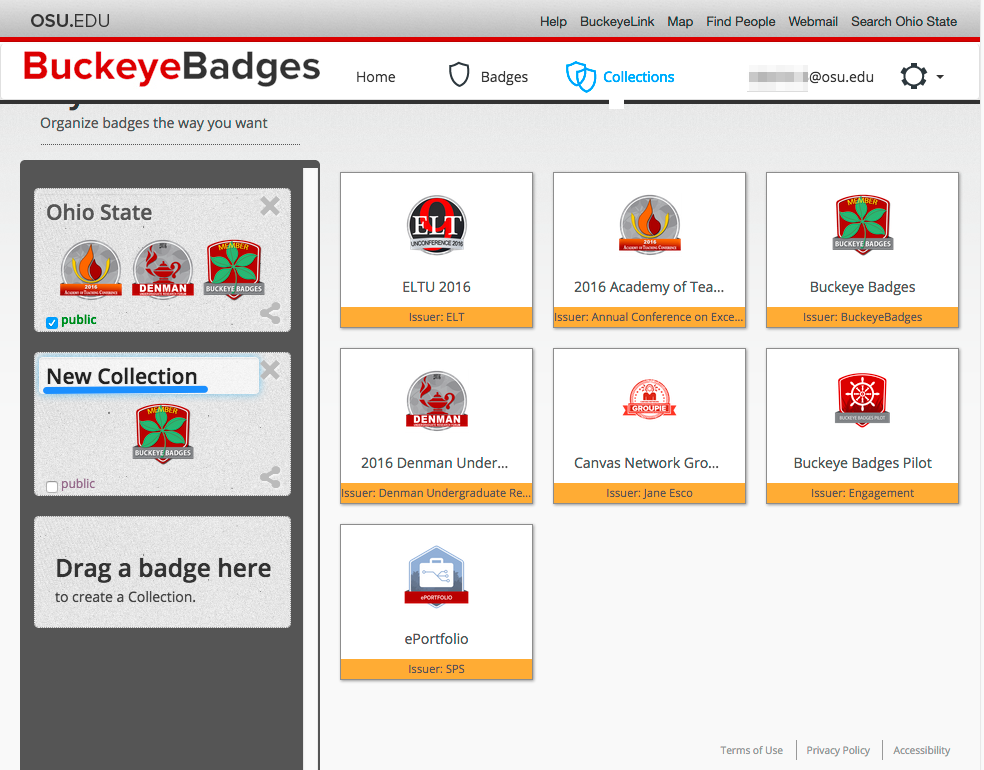Click 'Issuer: Jane Esco' label
Screen dimensions: 984x770
click(x=650, y=493)
